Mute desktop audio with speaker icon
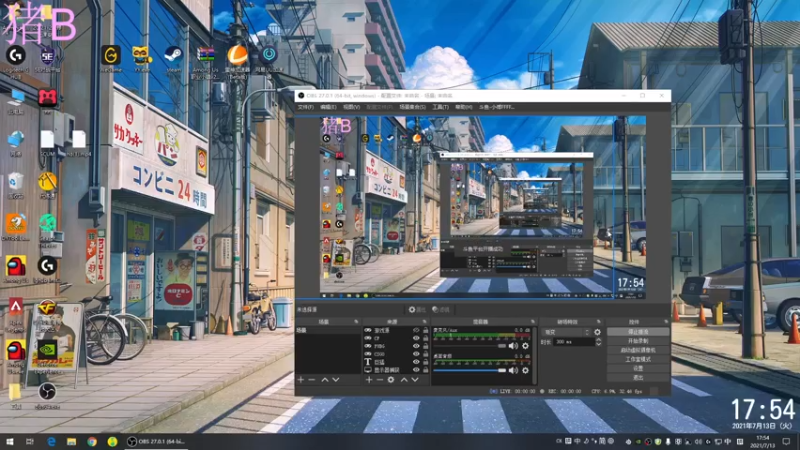This screenshot has height=450, width=800. tap(513, 370)
